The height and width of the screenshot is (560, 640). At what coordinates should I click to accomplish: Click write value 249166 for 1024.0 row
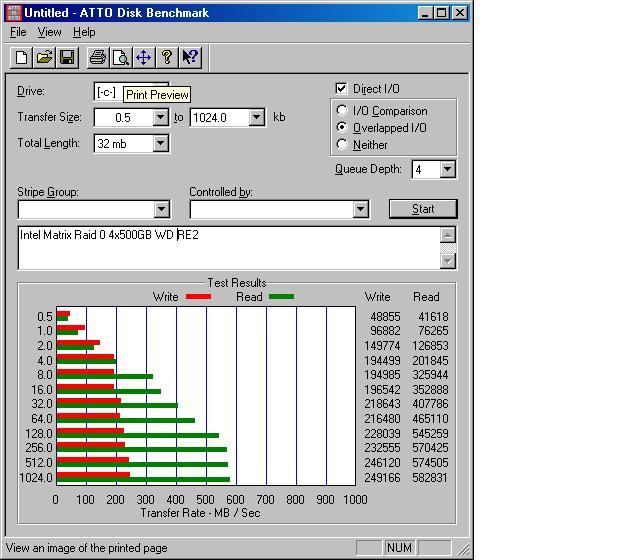[x=382, y=478]
